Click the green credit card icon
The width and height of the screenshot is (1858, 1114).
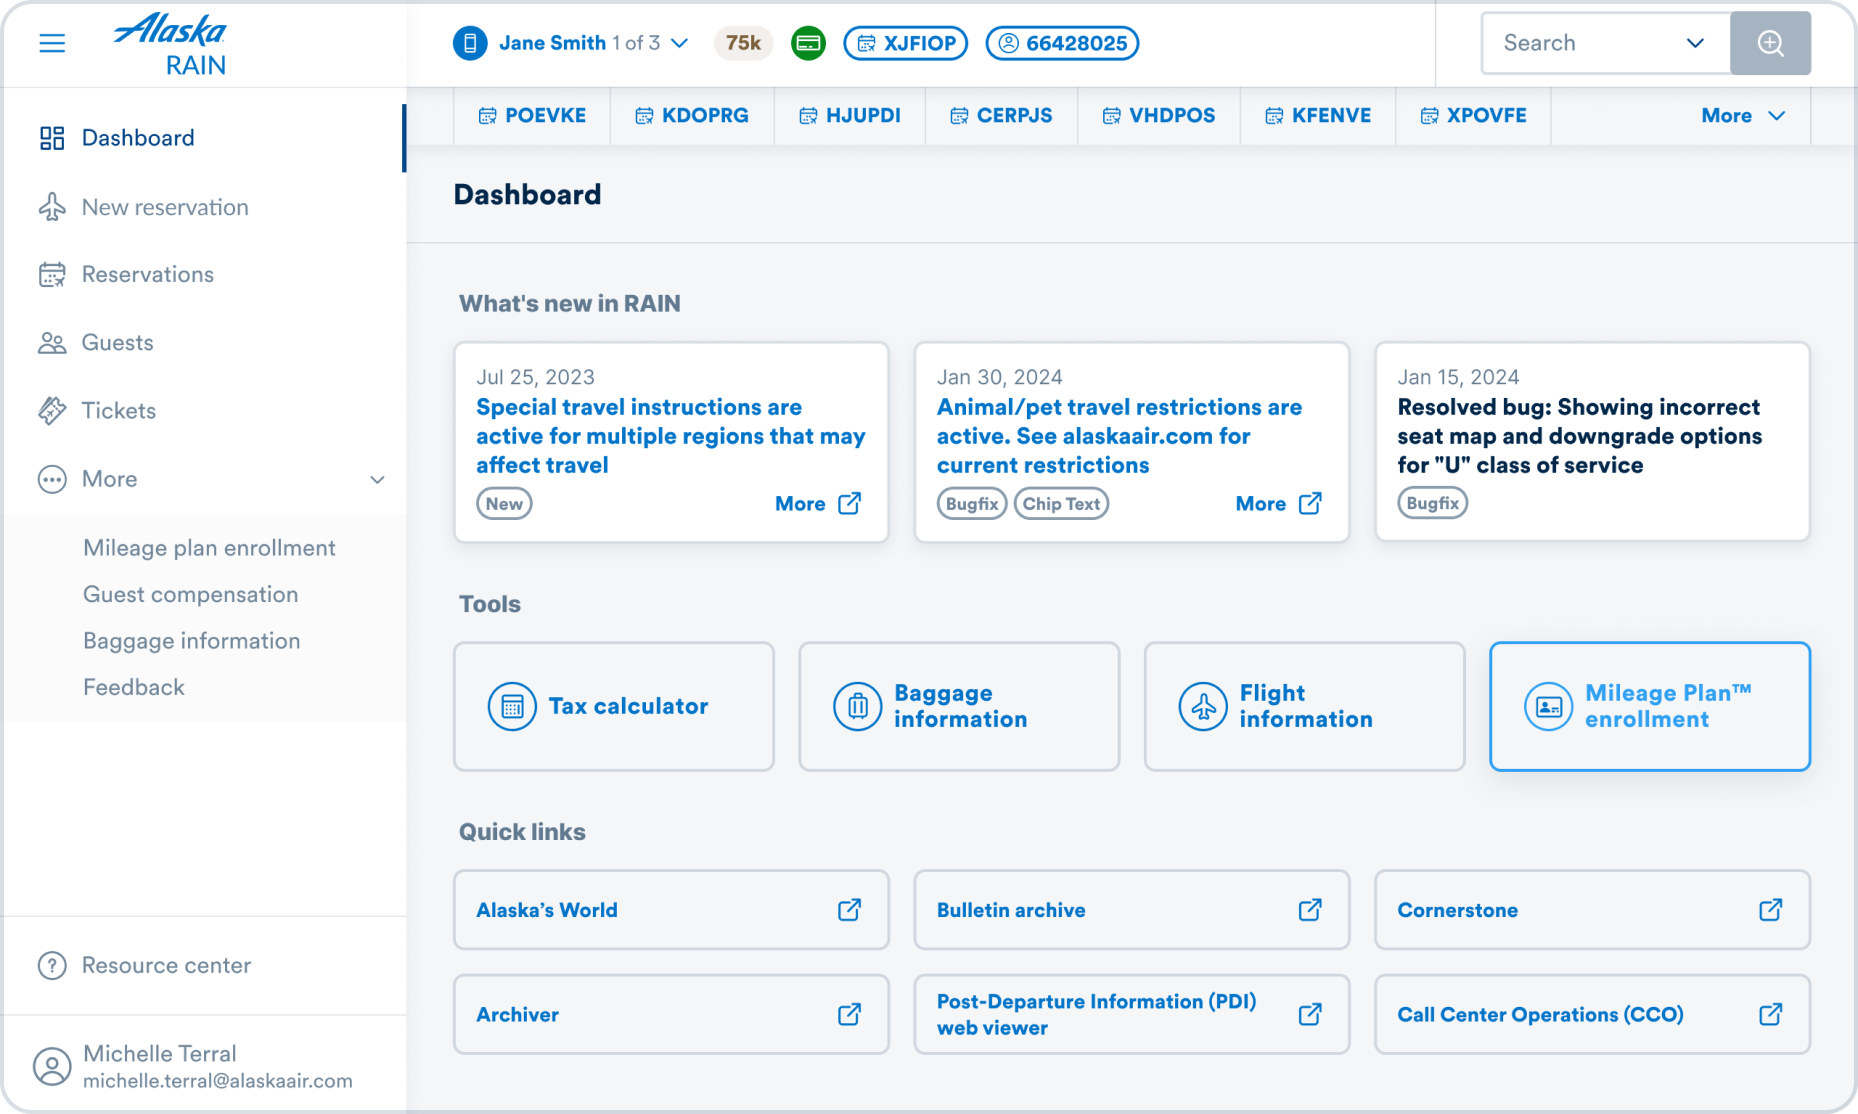808,43
